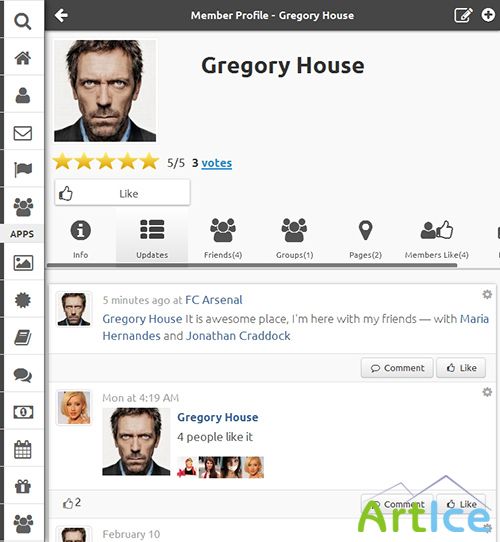Click the plus icon in top bar
The height and width of the screenshot is (542, 500).
(x=488, y=15)
